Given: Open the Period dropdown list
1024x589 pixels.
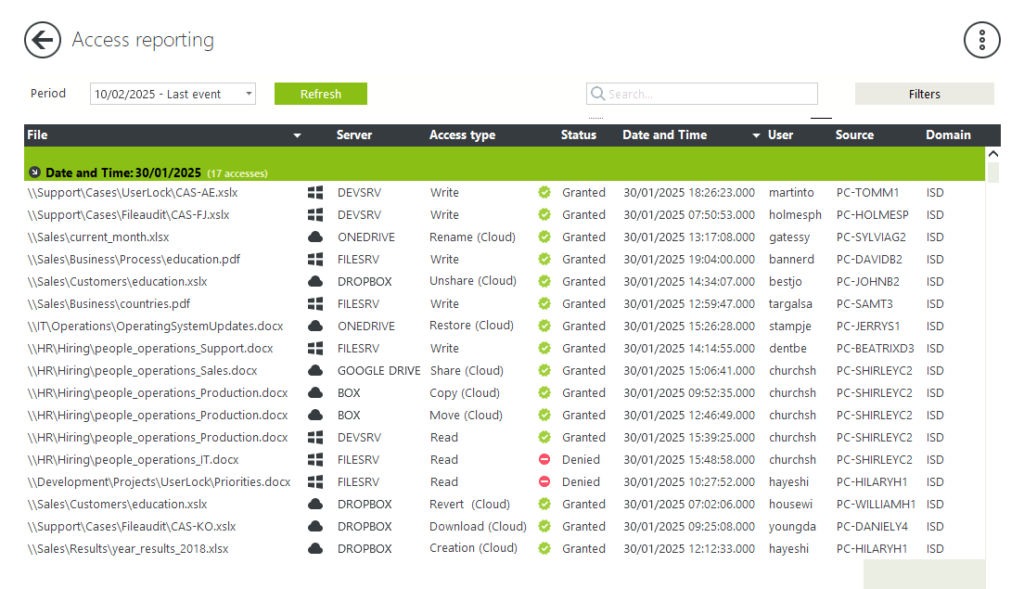Looking at the screenshot, I should click(248, 94).
